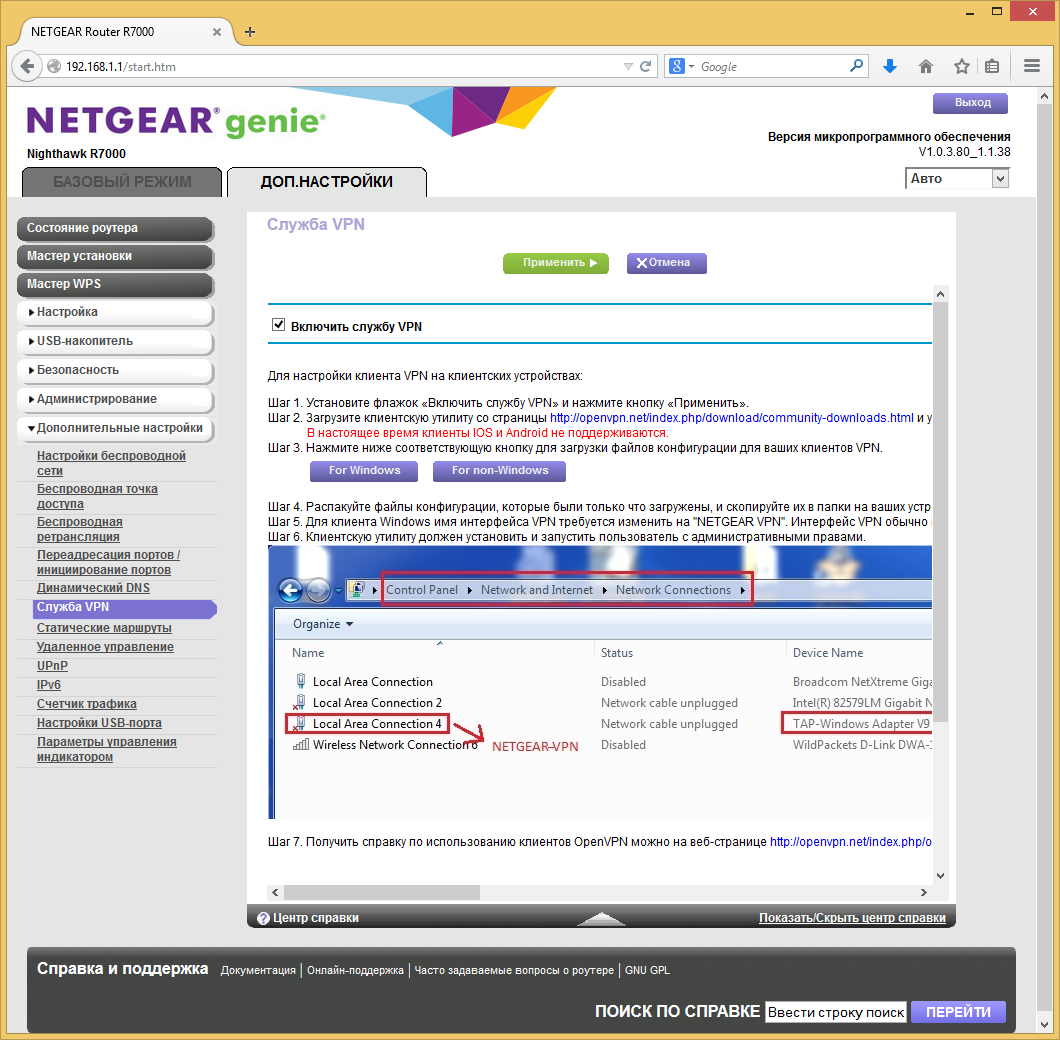Open Беспроводная точка доступа link

[x=97, y=496]
